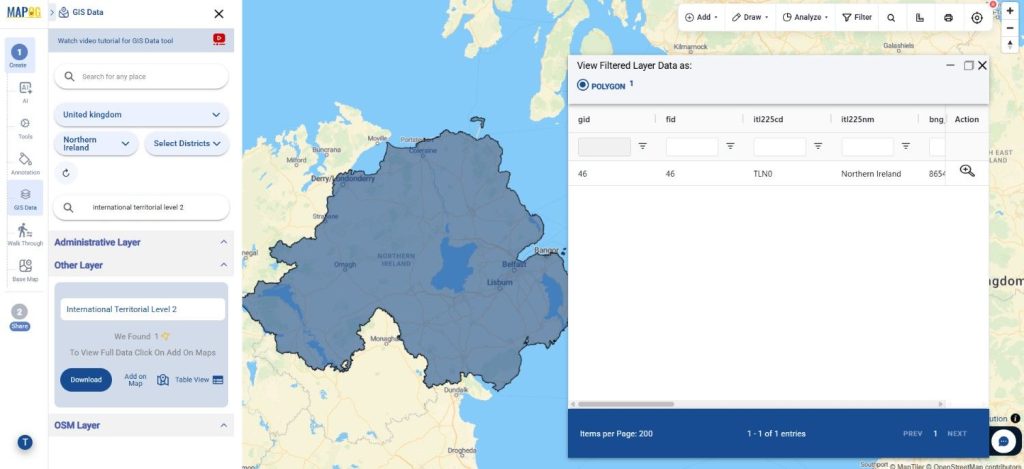
Task: Open fid column filter menu
Action: 730,146
